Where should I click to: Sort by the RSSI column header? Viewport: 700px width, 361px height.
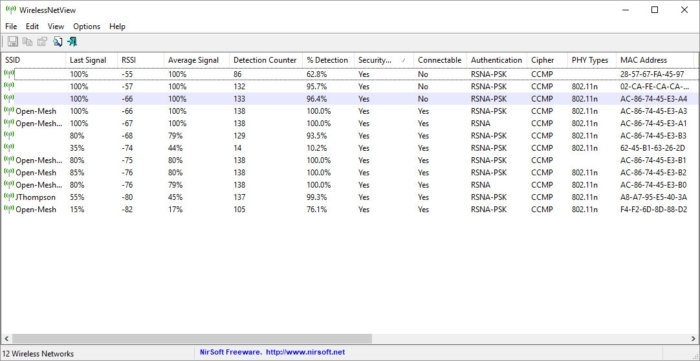tap(140, 60)
